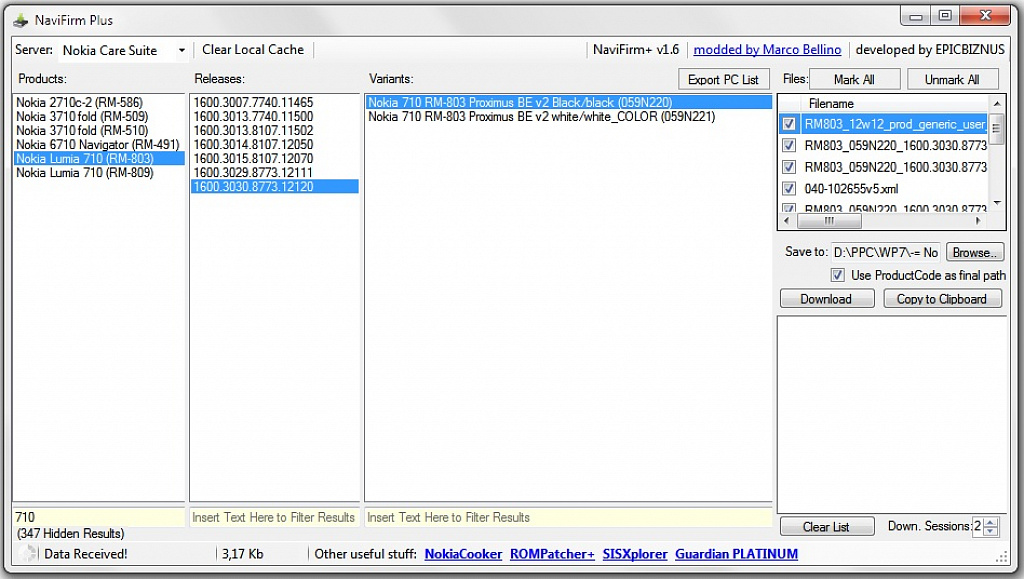Select product Nokia 2710c-2 (RM-586)
The image size is (1024, 579).
click(x=99, y=102)
